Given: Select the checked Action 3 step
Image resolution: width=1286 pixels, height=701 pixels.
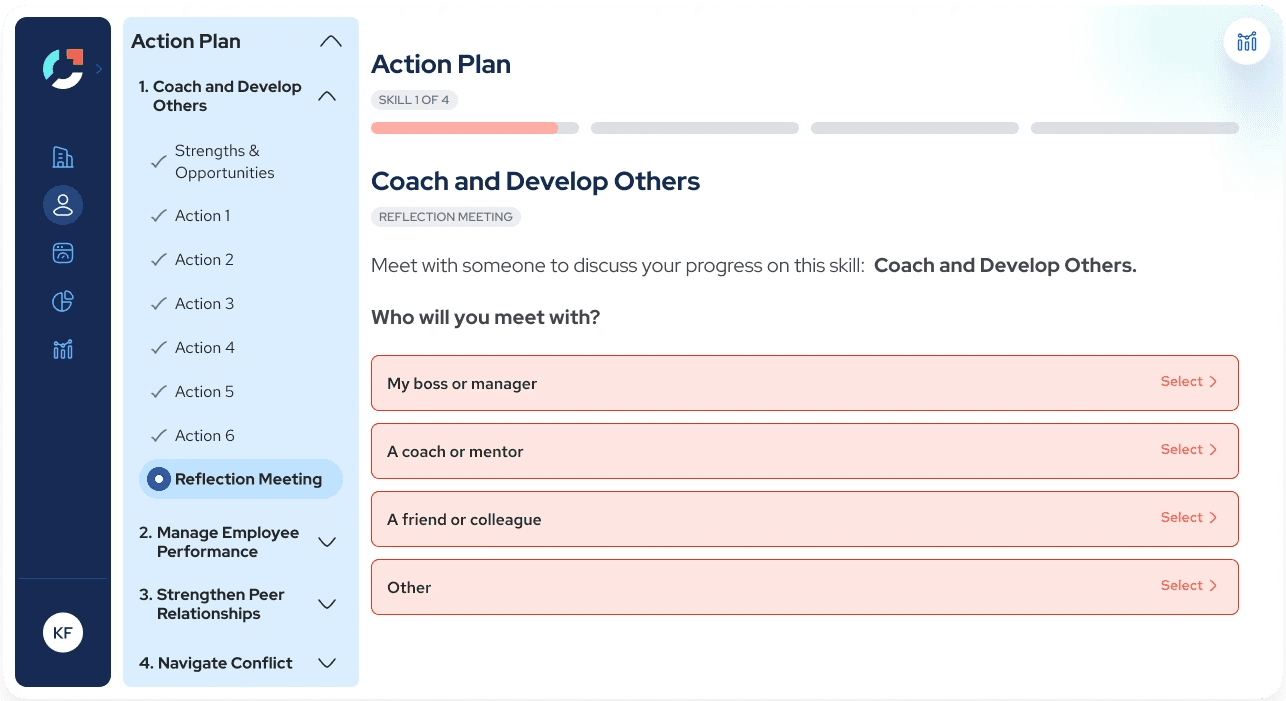Looking at the screenshot, I should (204, 304).
